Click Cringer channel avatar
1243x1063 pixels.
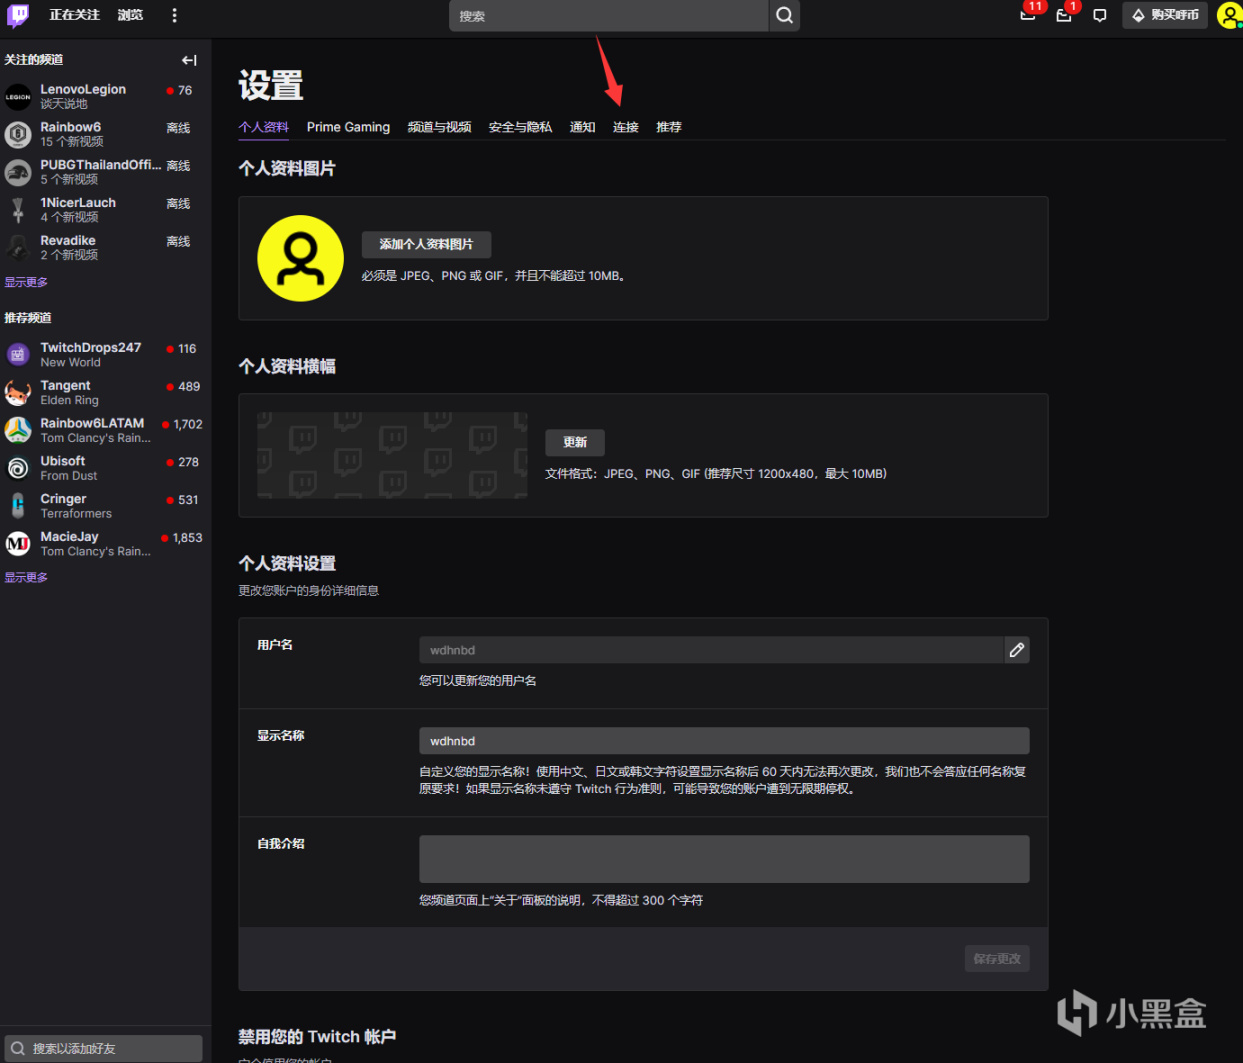click(18, 506)
